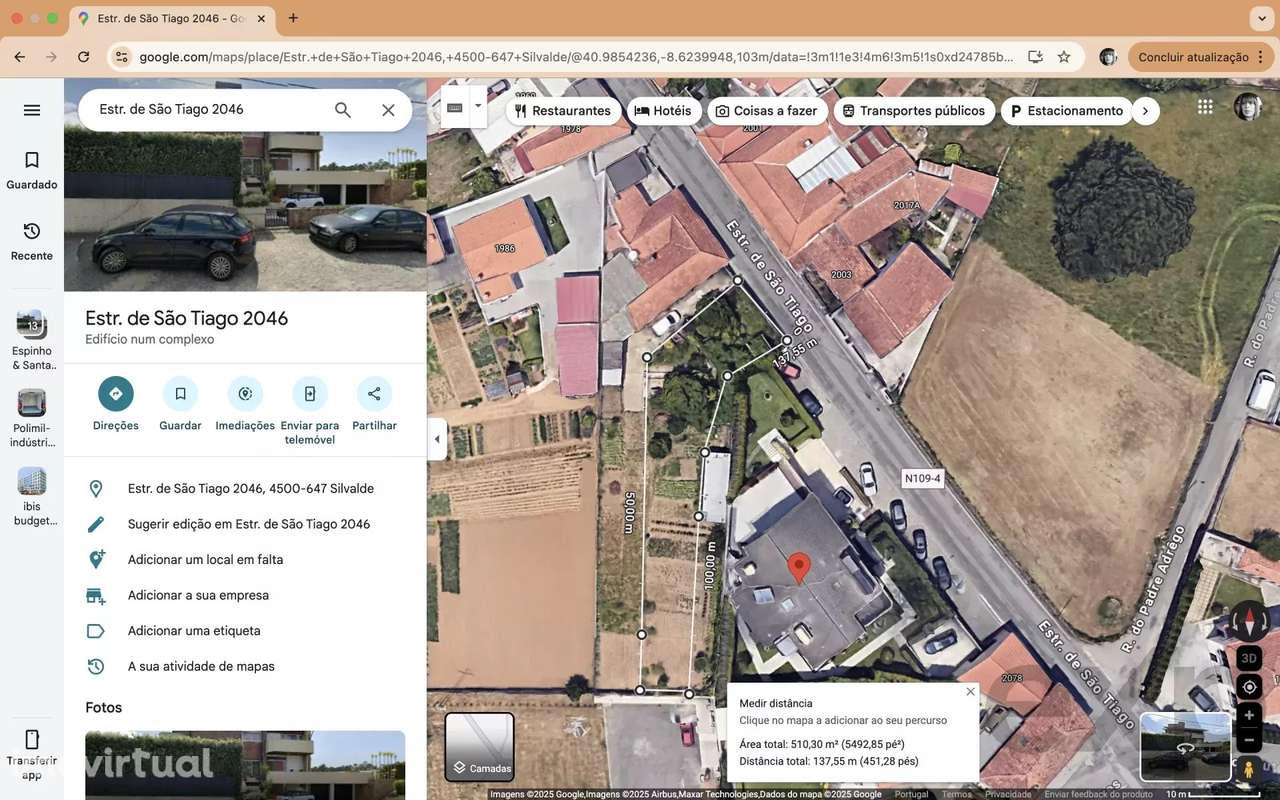Select the Direções icon

(x=115, y=393)
